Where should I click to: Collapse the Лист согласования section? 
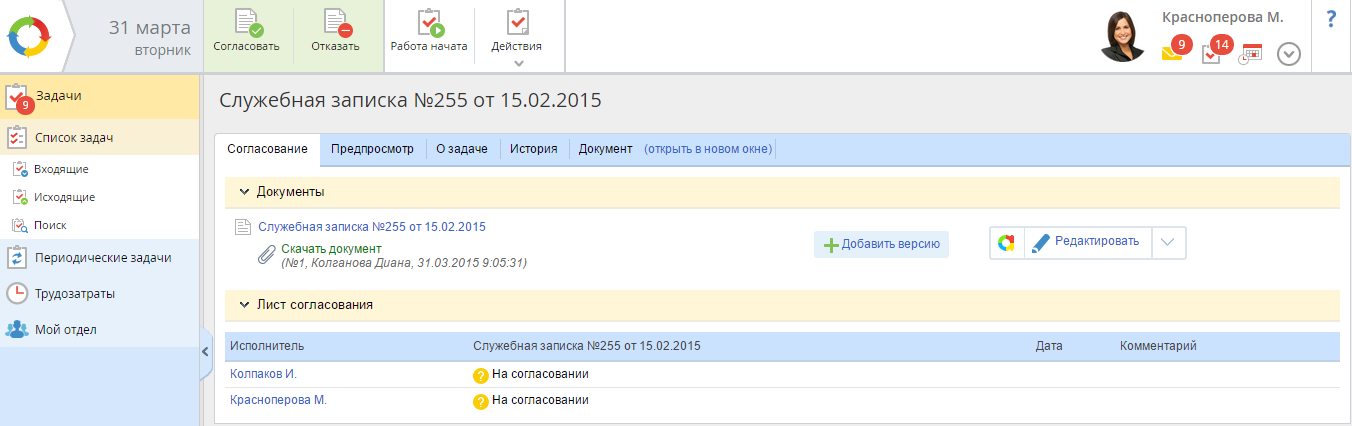coord(242,304)
